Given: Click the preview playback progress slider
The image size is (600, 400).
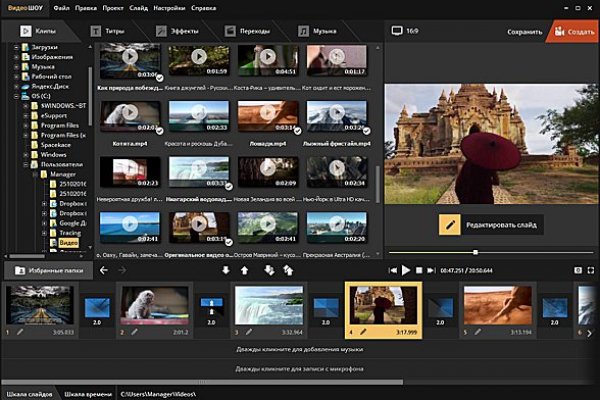Looking at the screenshot, I should [x=475, y=252].
